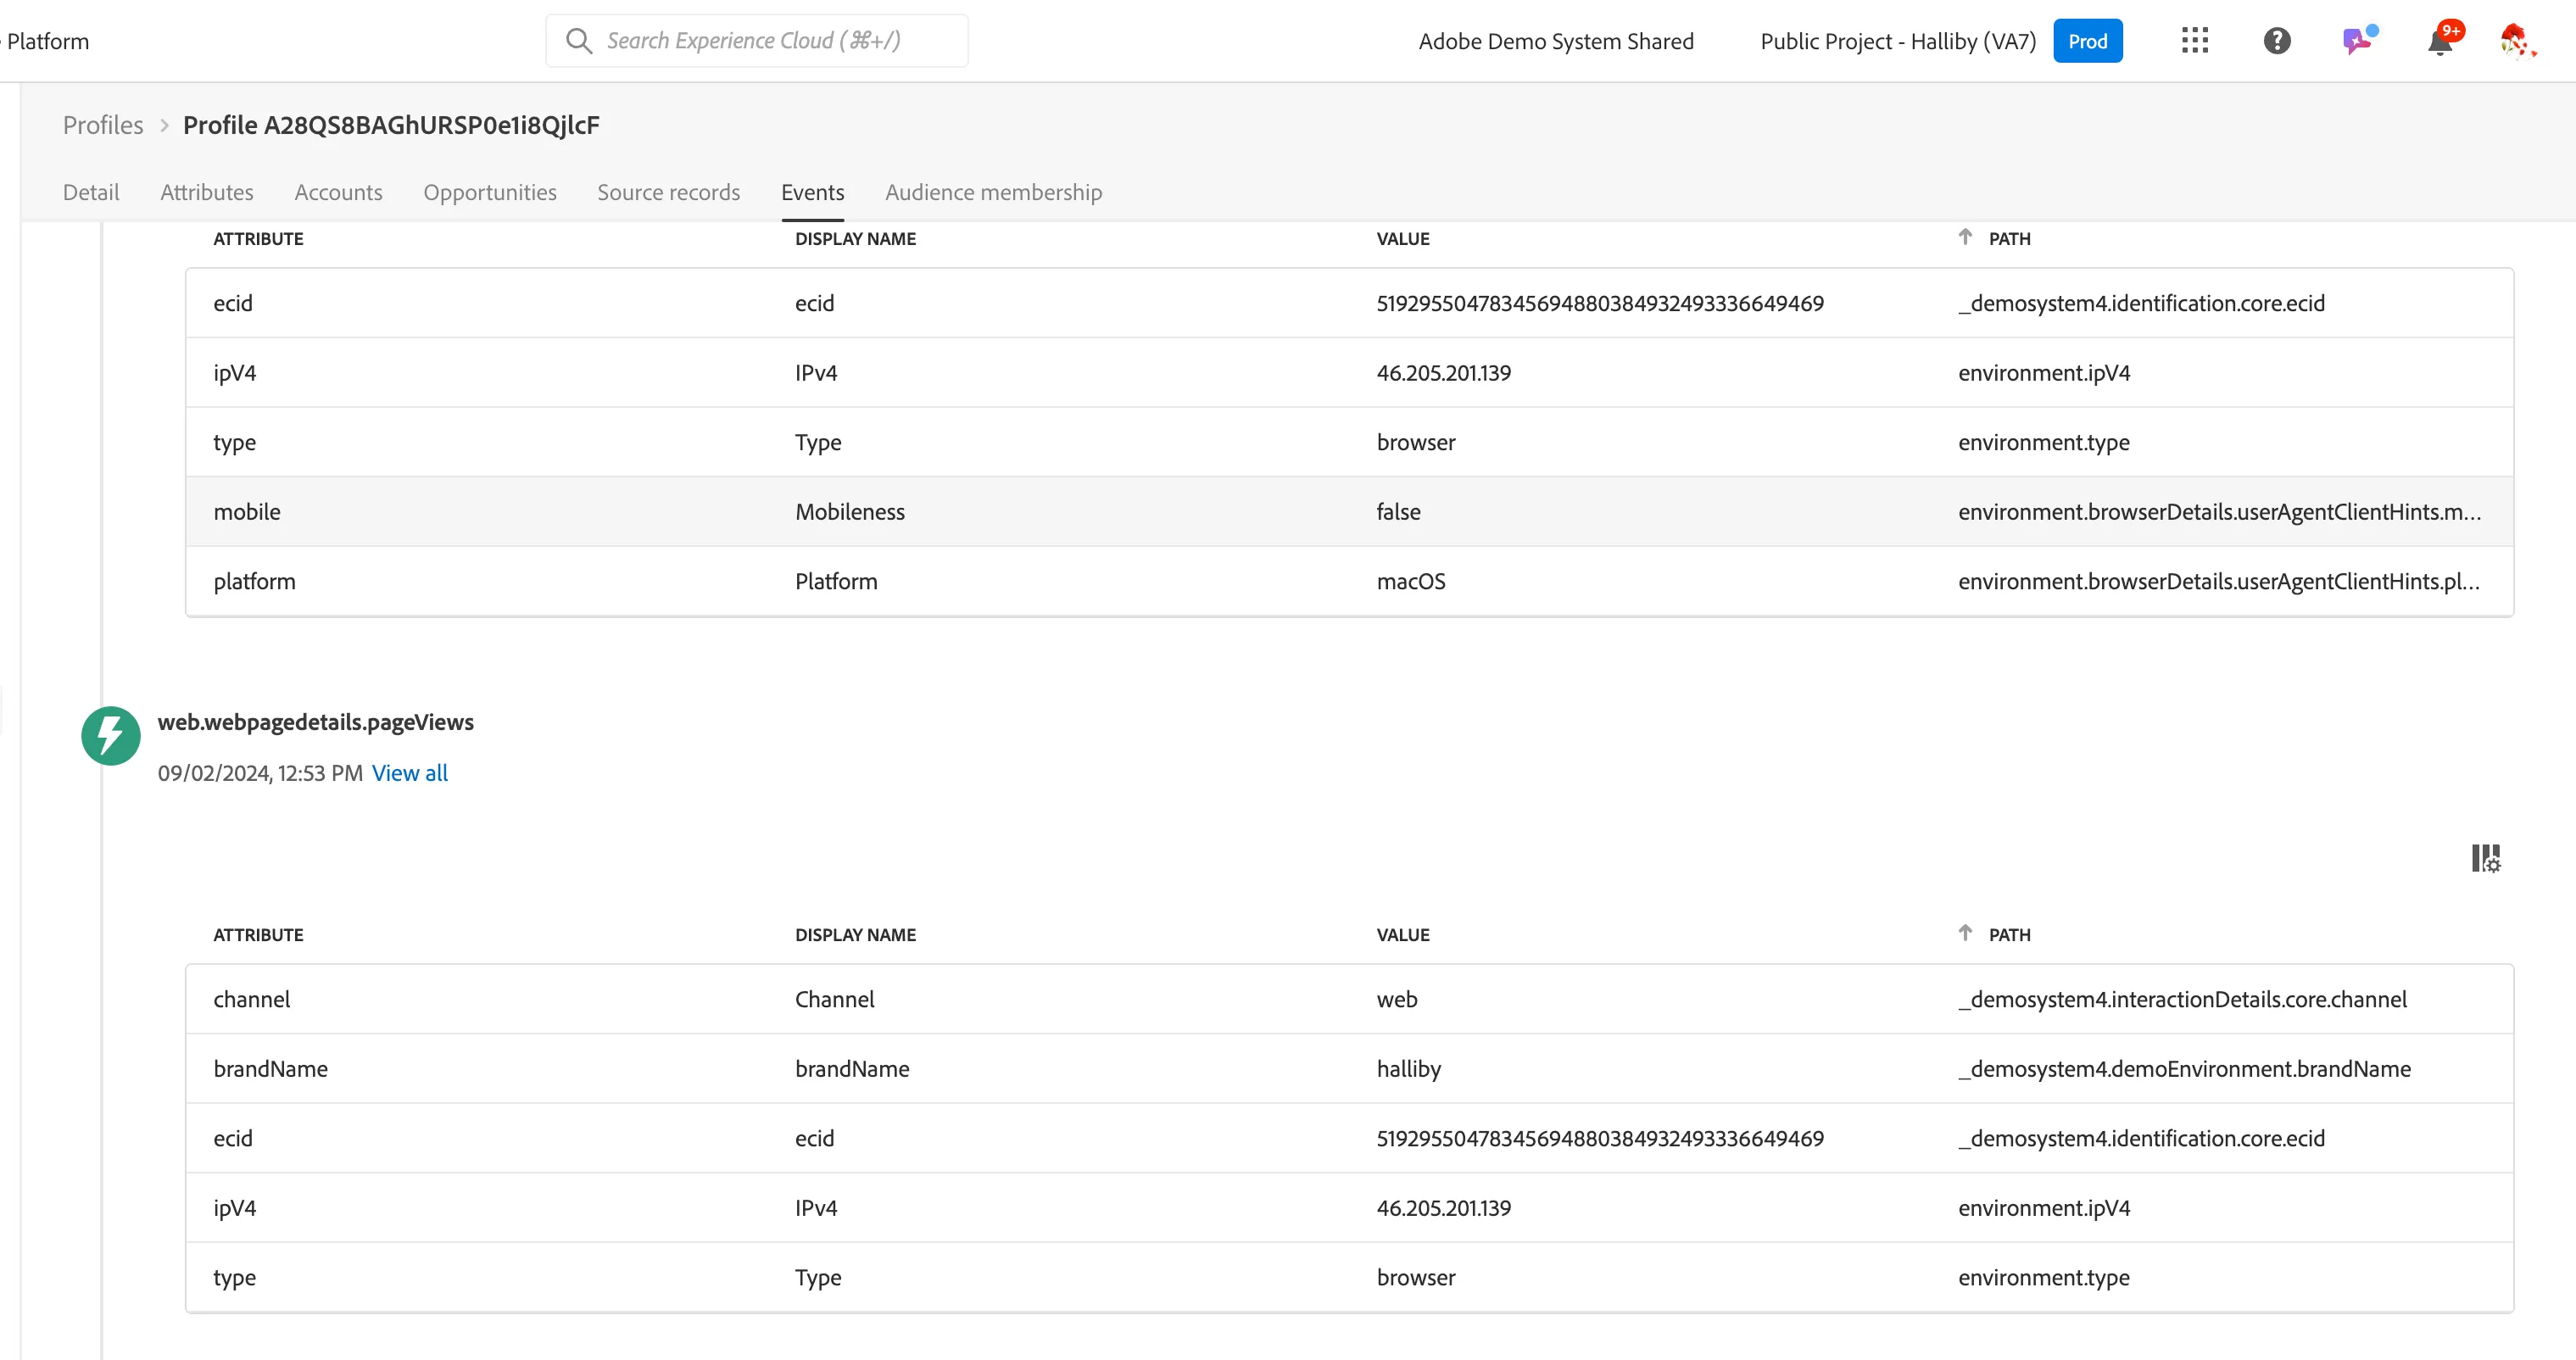Navigate back to Profiles breadcrumb
Screen dimensions: 2576x1360
pyautogui.click(x=103, y=125)
